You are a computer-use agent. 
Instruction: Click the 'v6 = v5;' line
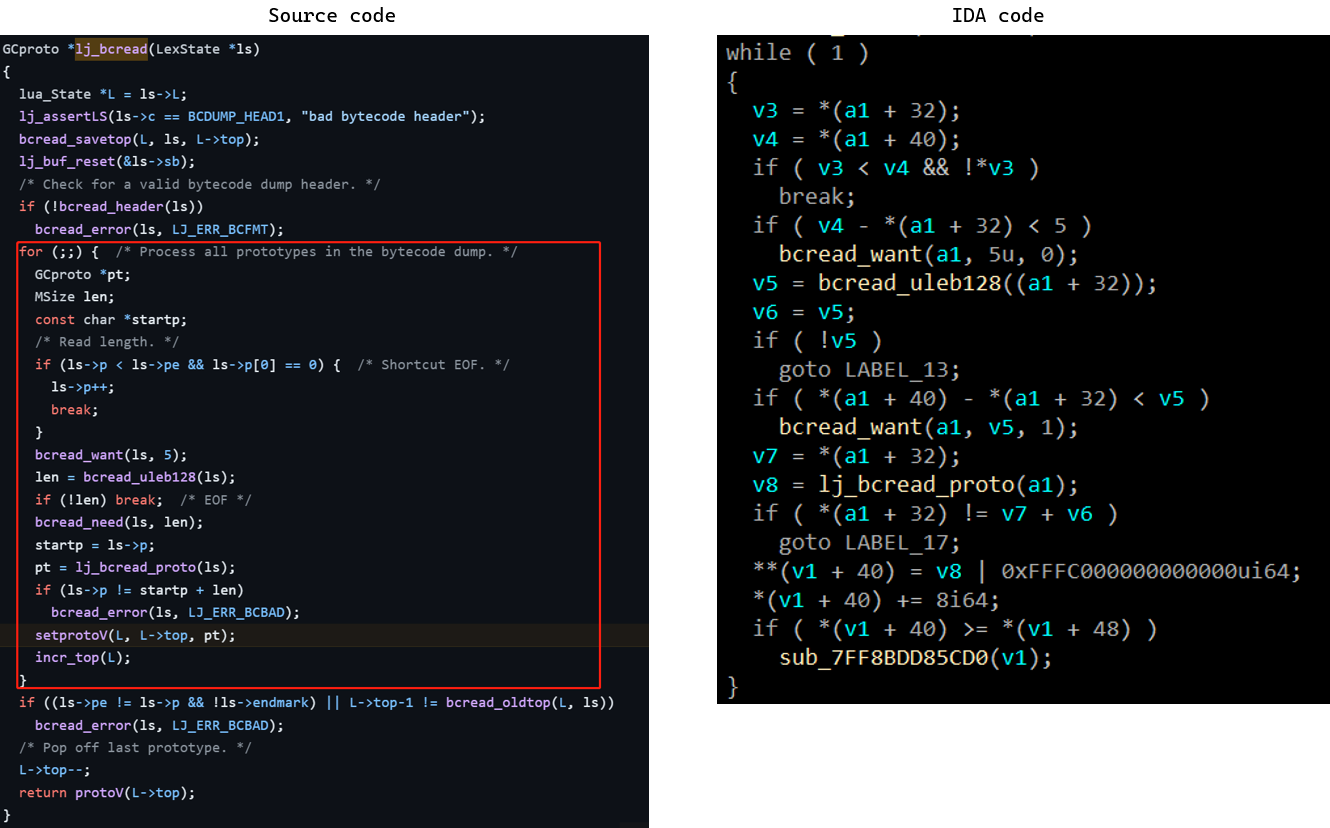[x=803, y=312]
